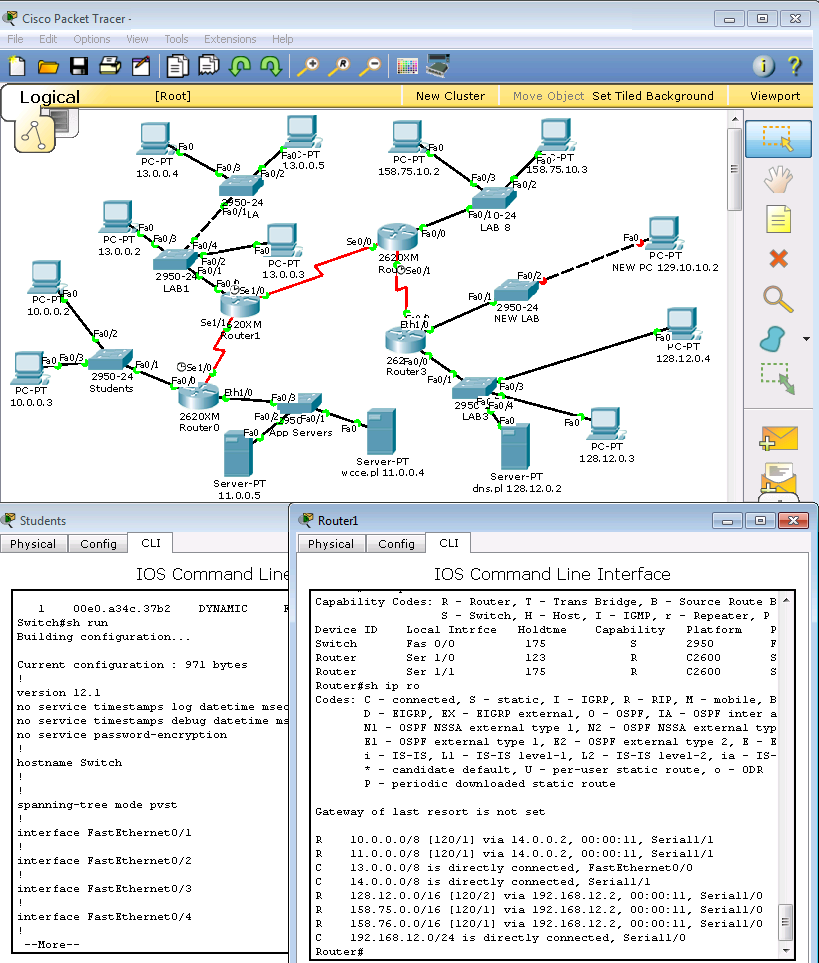Click the Logical workspace tab label

50,97
